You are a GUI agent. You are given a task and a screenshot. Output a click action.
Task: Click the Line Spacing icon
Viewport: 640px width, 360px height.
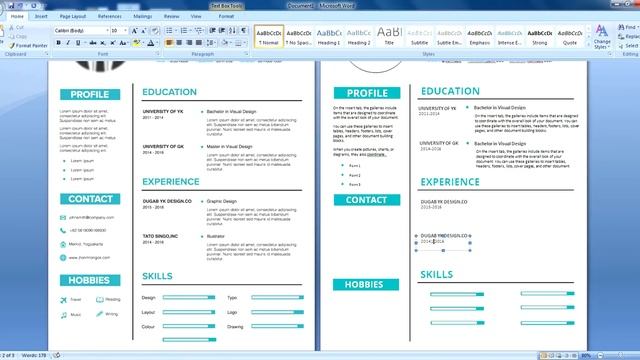[x=210, y=43]
